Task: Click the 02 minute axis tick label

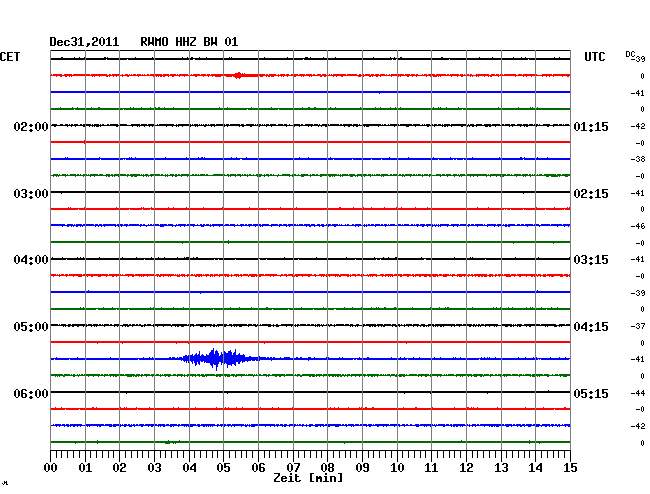Action: [119, 467]
